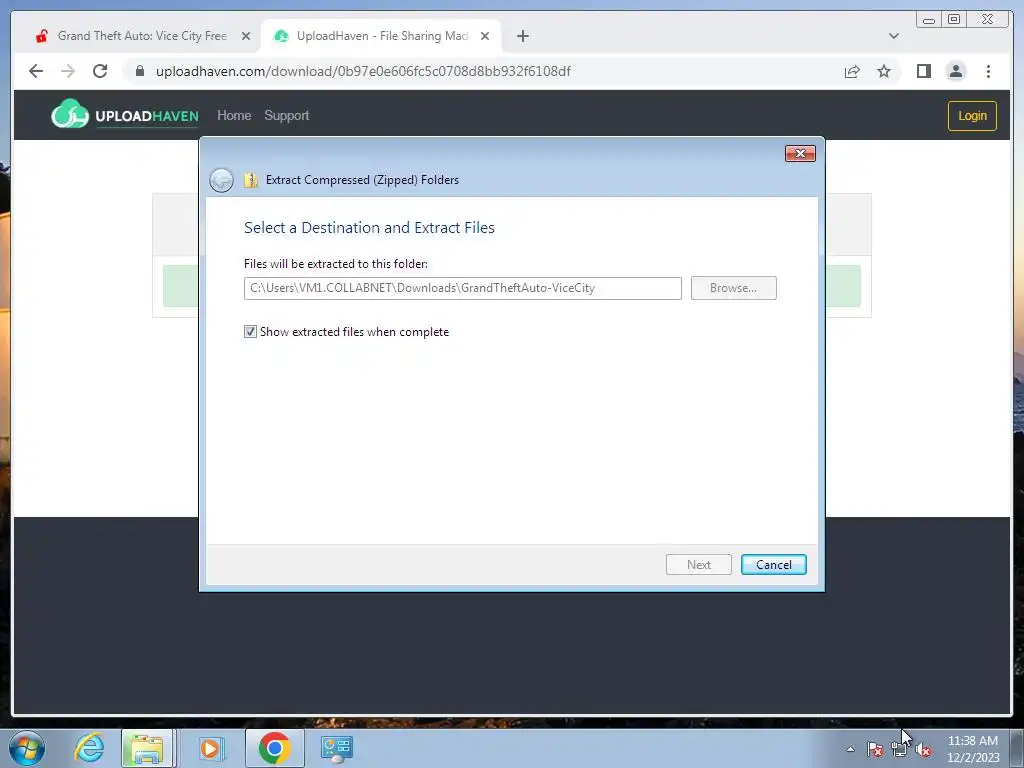Cancel the extraction dialog

(774, 565)
